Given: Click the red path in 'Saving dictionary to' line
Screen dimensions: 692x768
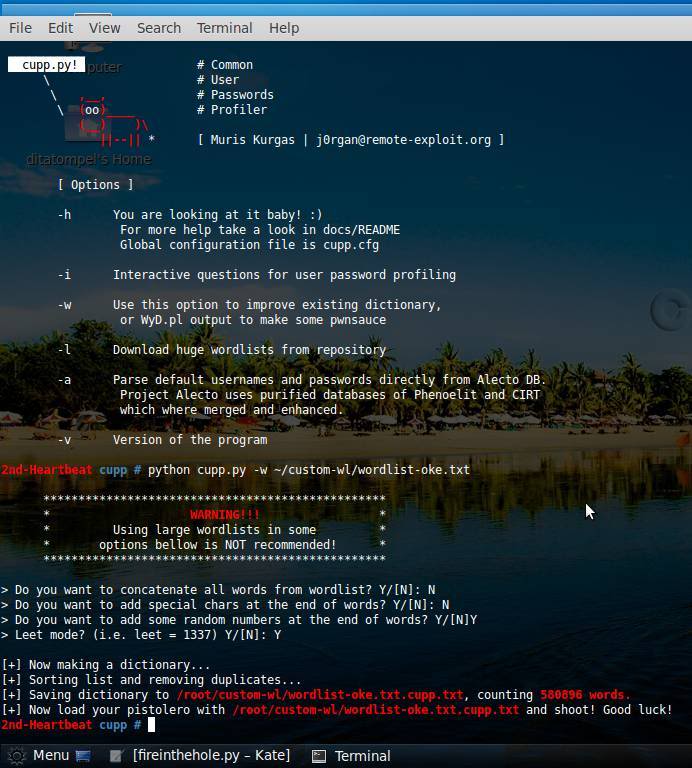Looking at the screenshot, I should coord(319,695).
